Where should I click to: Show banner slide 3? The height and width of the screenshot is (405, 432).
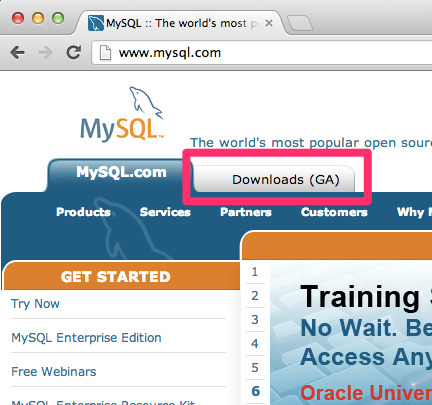click(255, 320)
